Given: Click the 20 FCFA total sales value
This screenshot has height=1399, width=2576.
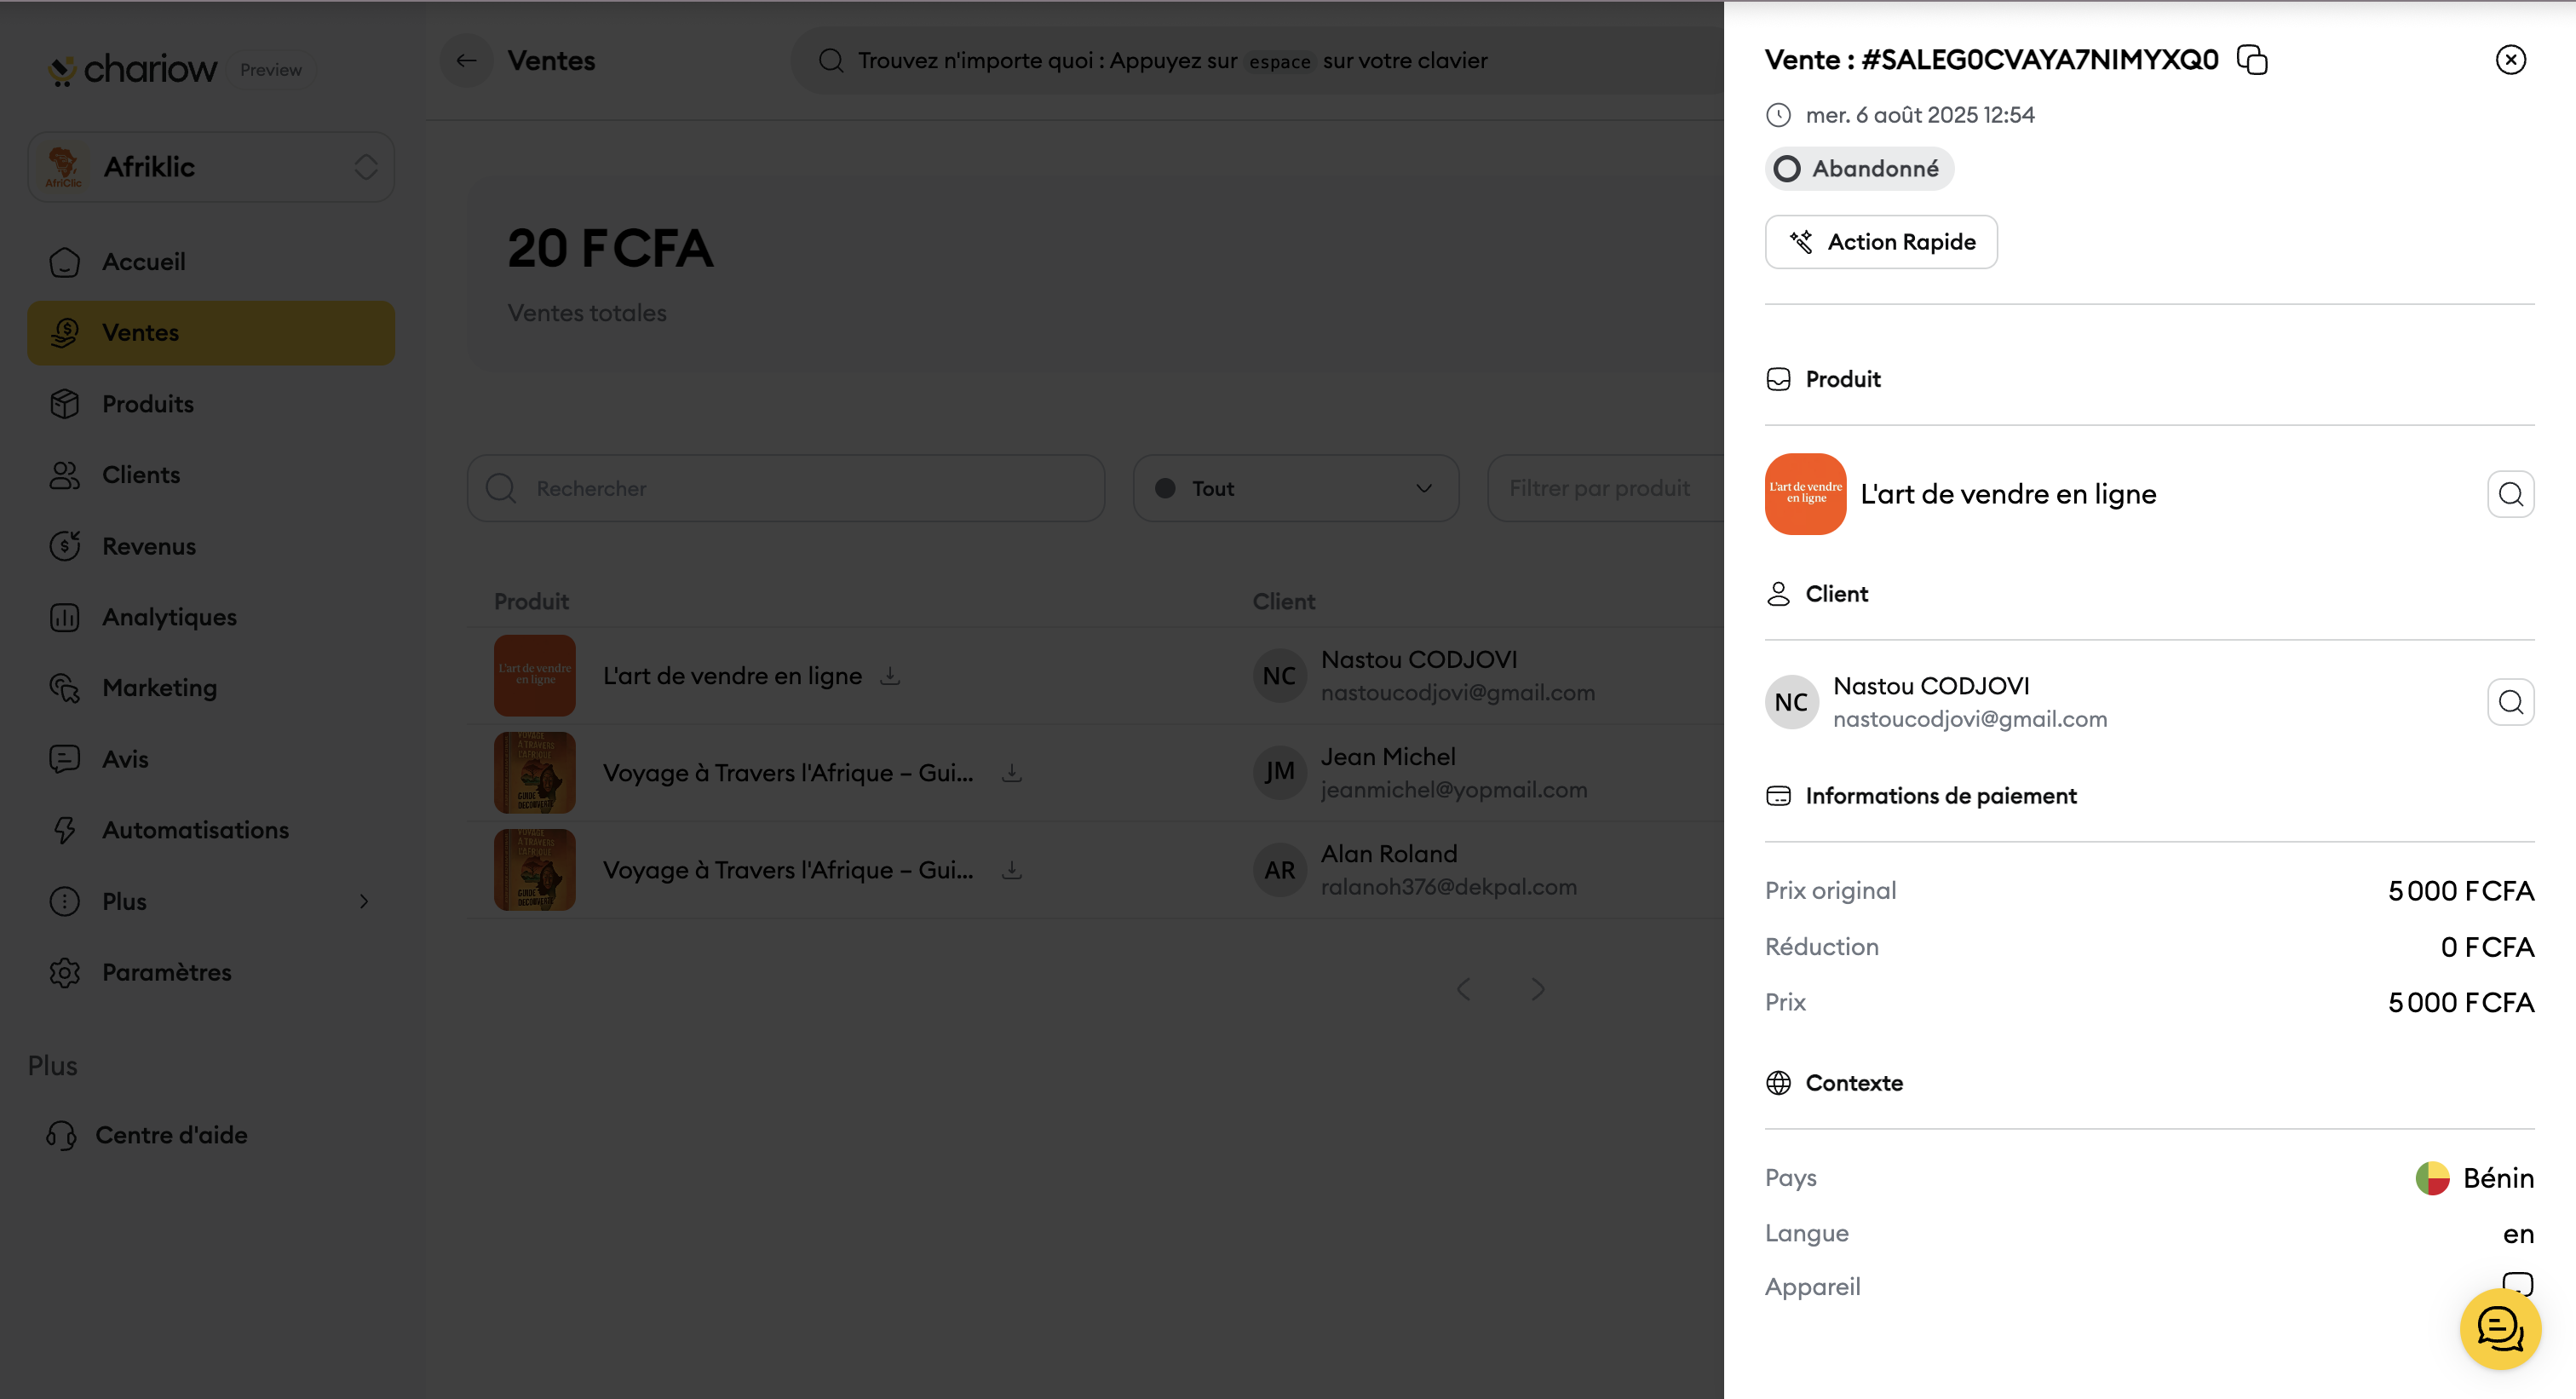Looking at the screenshot, I should point(610,249).
